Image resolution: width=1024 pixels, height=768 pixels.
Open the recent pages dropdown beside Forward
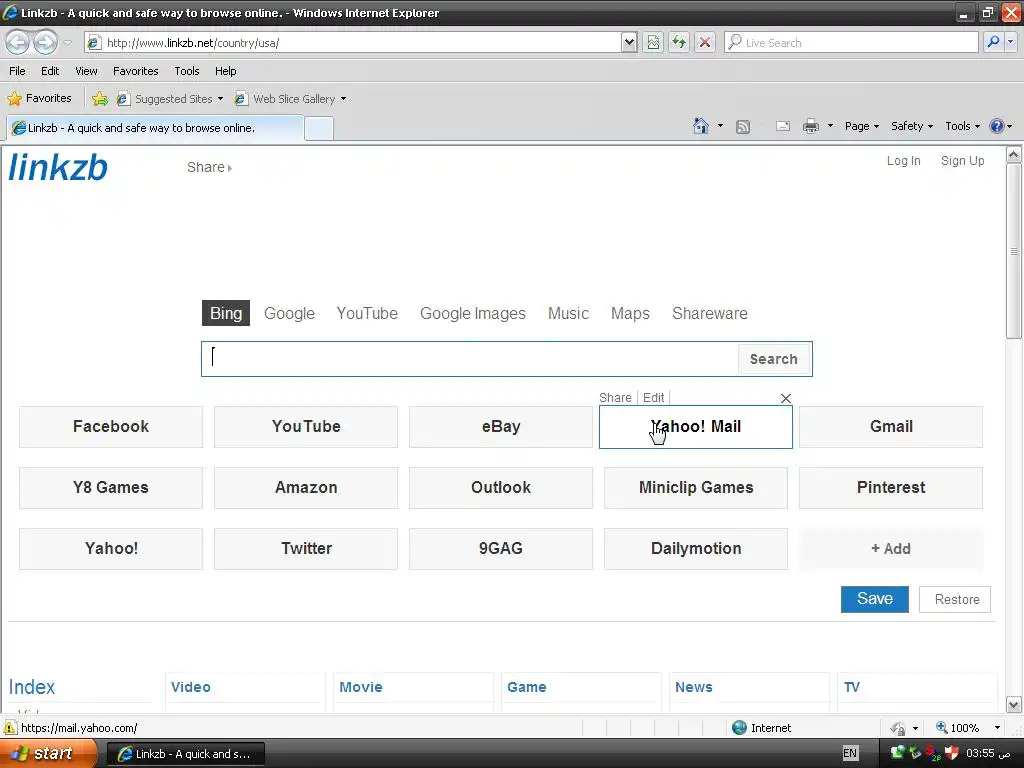(x=67, y=43)
